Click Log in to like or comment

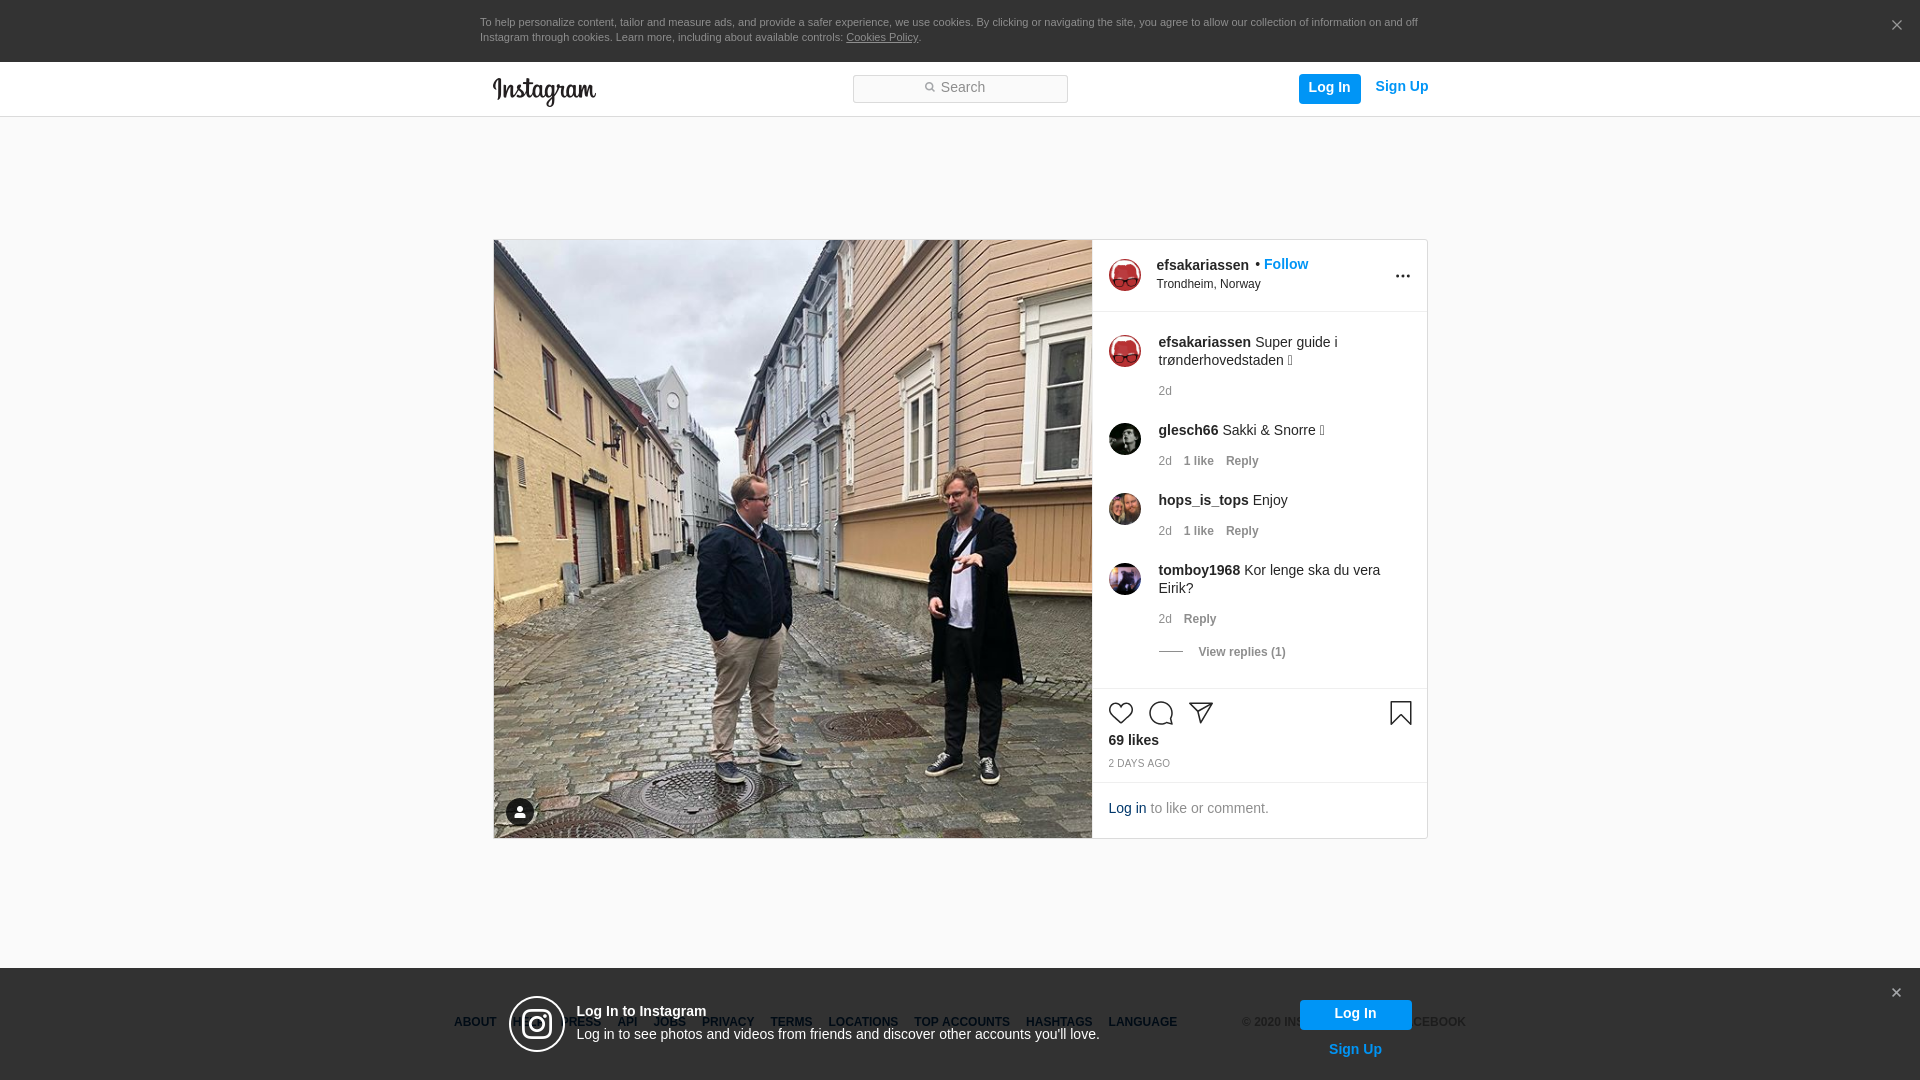pyautogui.click(x=1127, y=808)
